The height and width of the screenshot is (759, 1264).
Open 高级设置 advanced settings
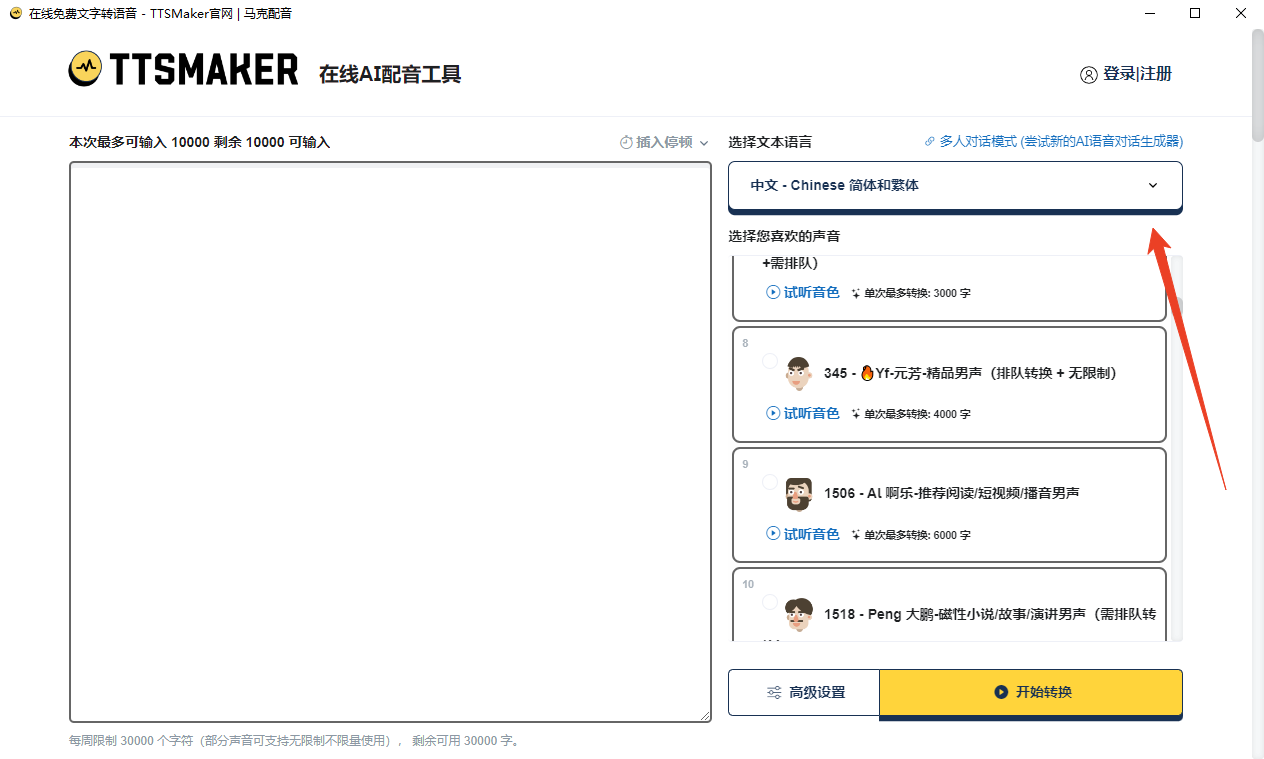point(804,692)
